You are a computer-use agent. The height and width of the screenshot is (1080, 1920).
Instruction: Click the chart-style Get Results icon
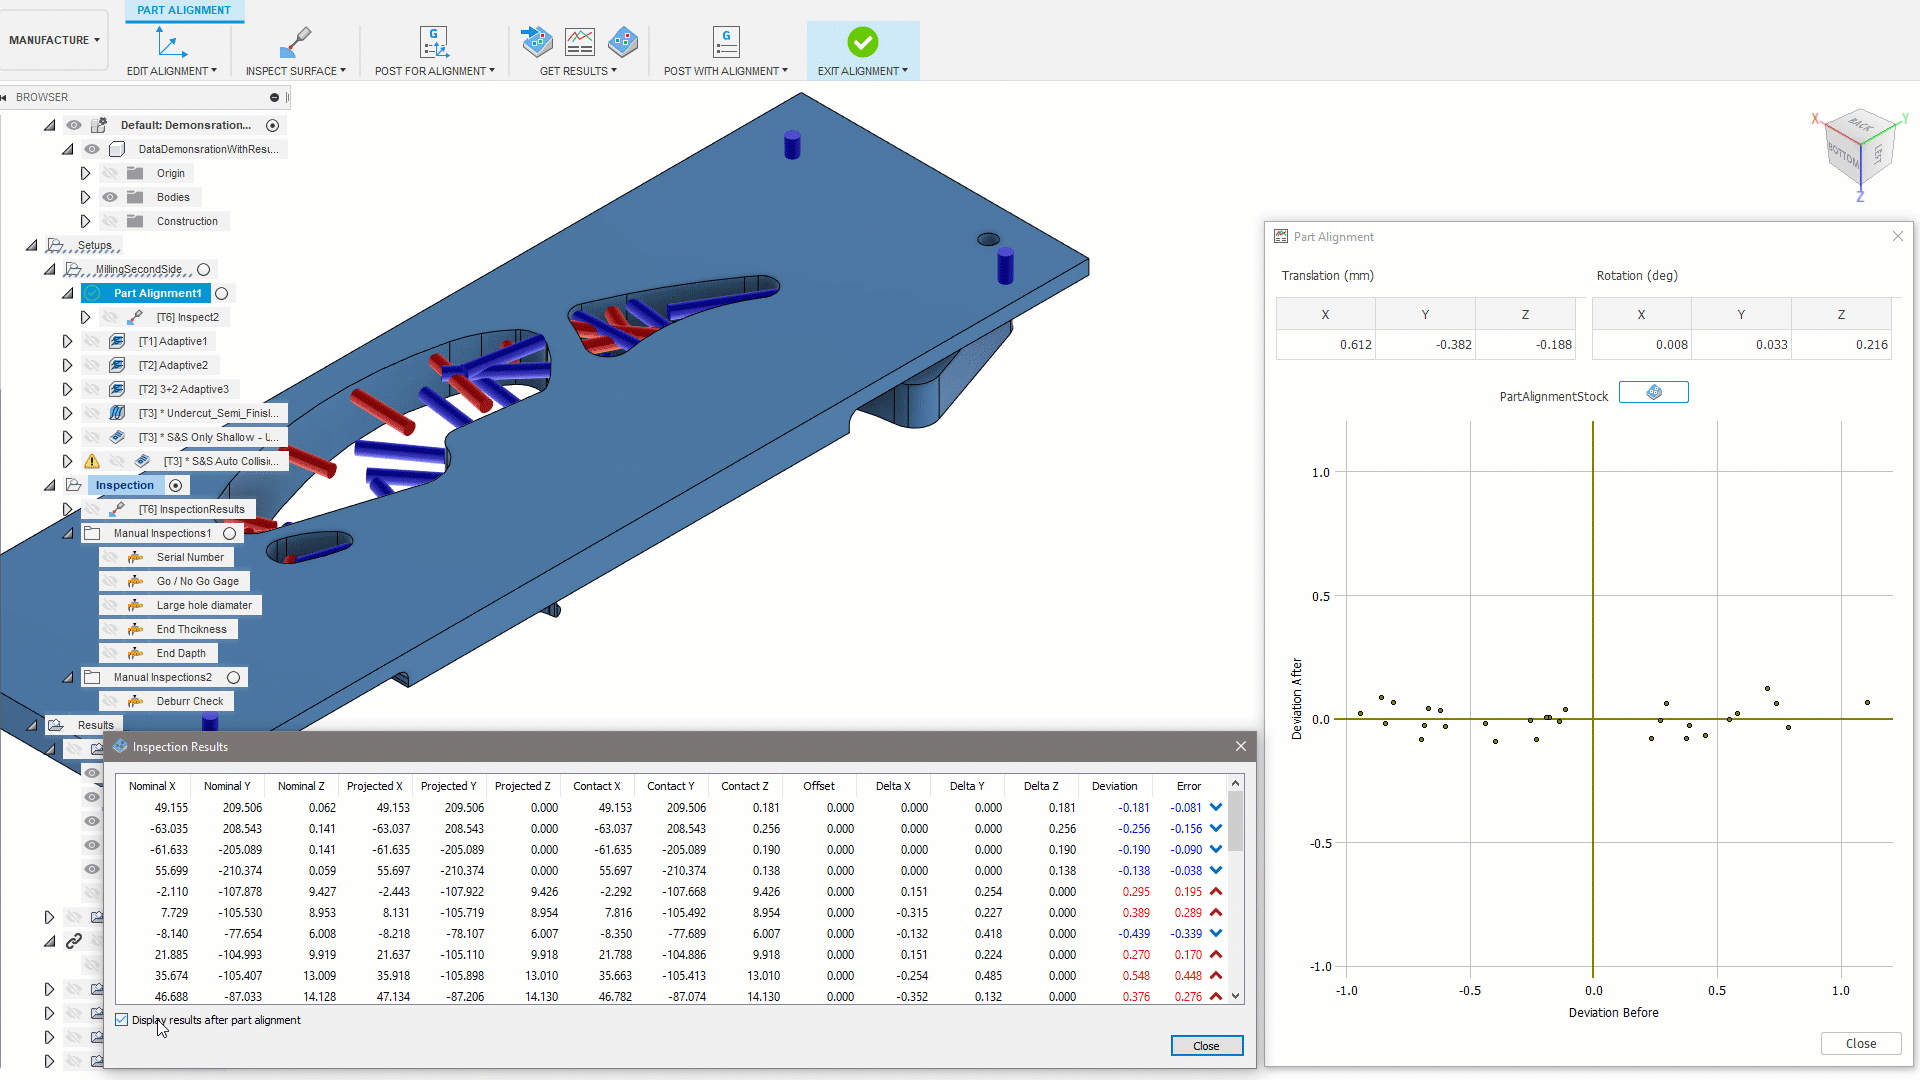580,42
